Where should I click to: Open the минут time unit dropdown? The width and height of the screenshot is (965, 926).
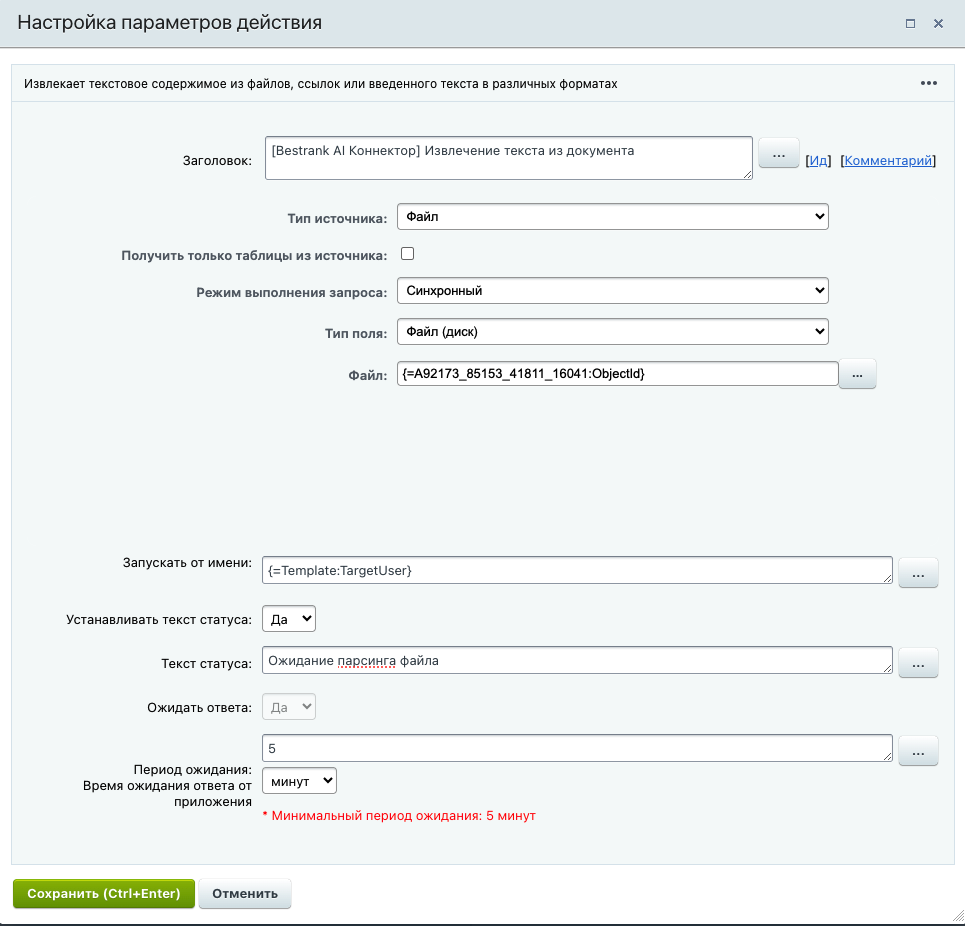(x=299, y=780)
